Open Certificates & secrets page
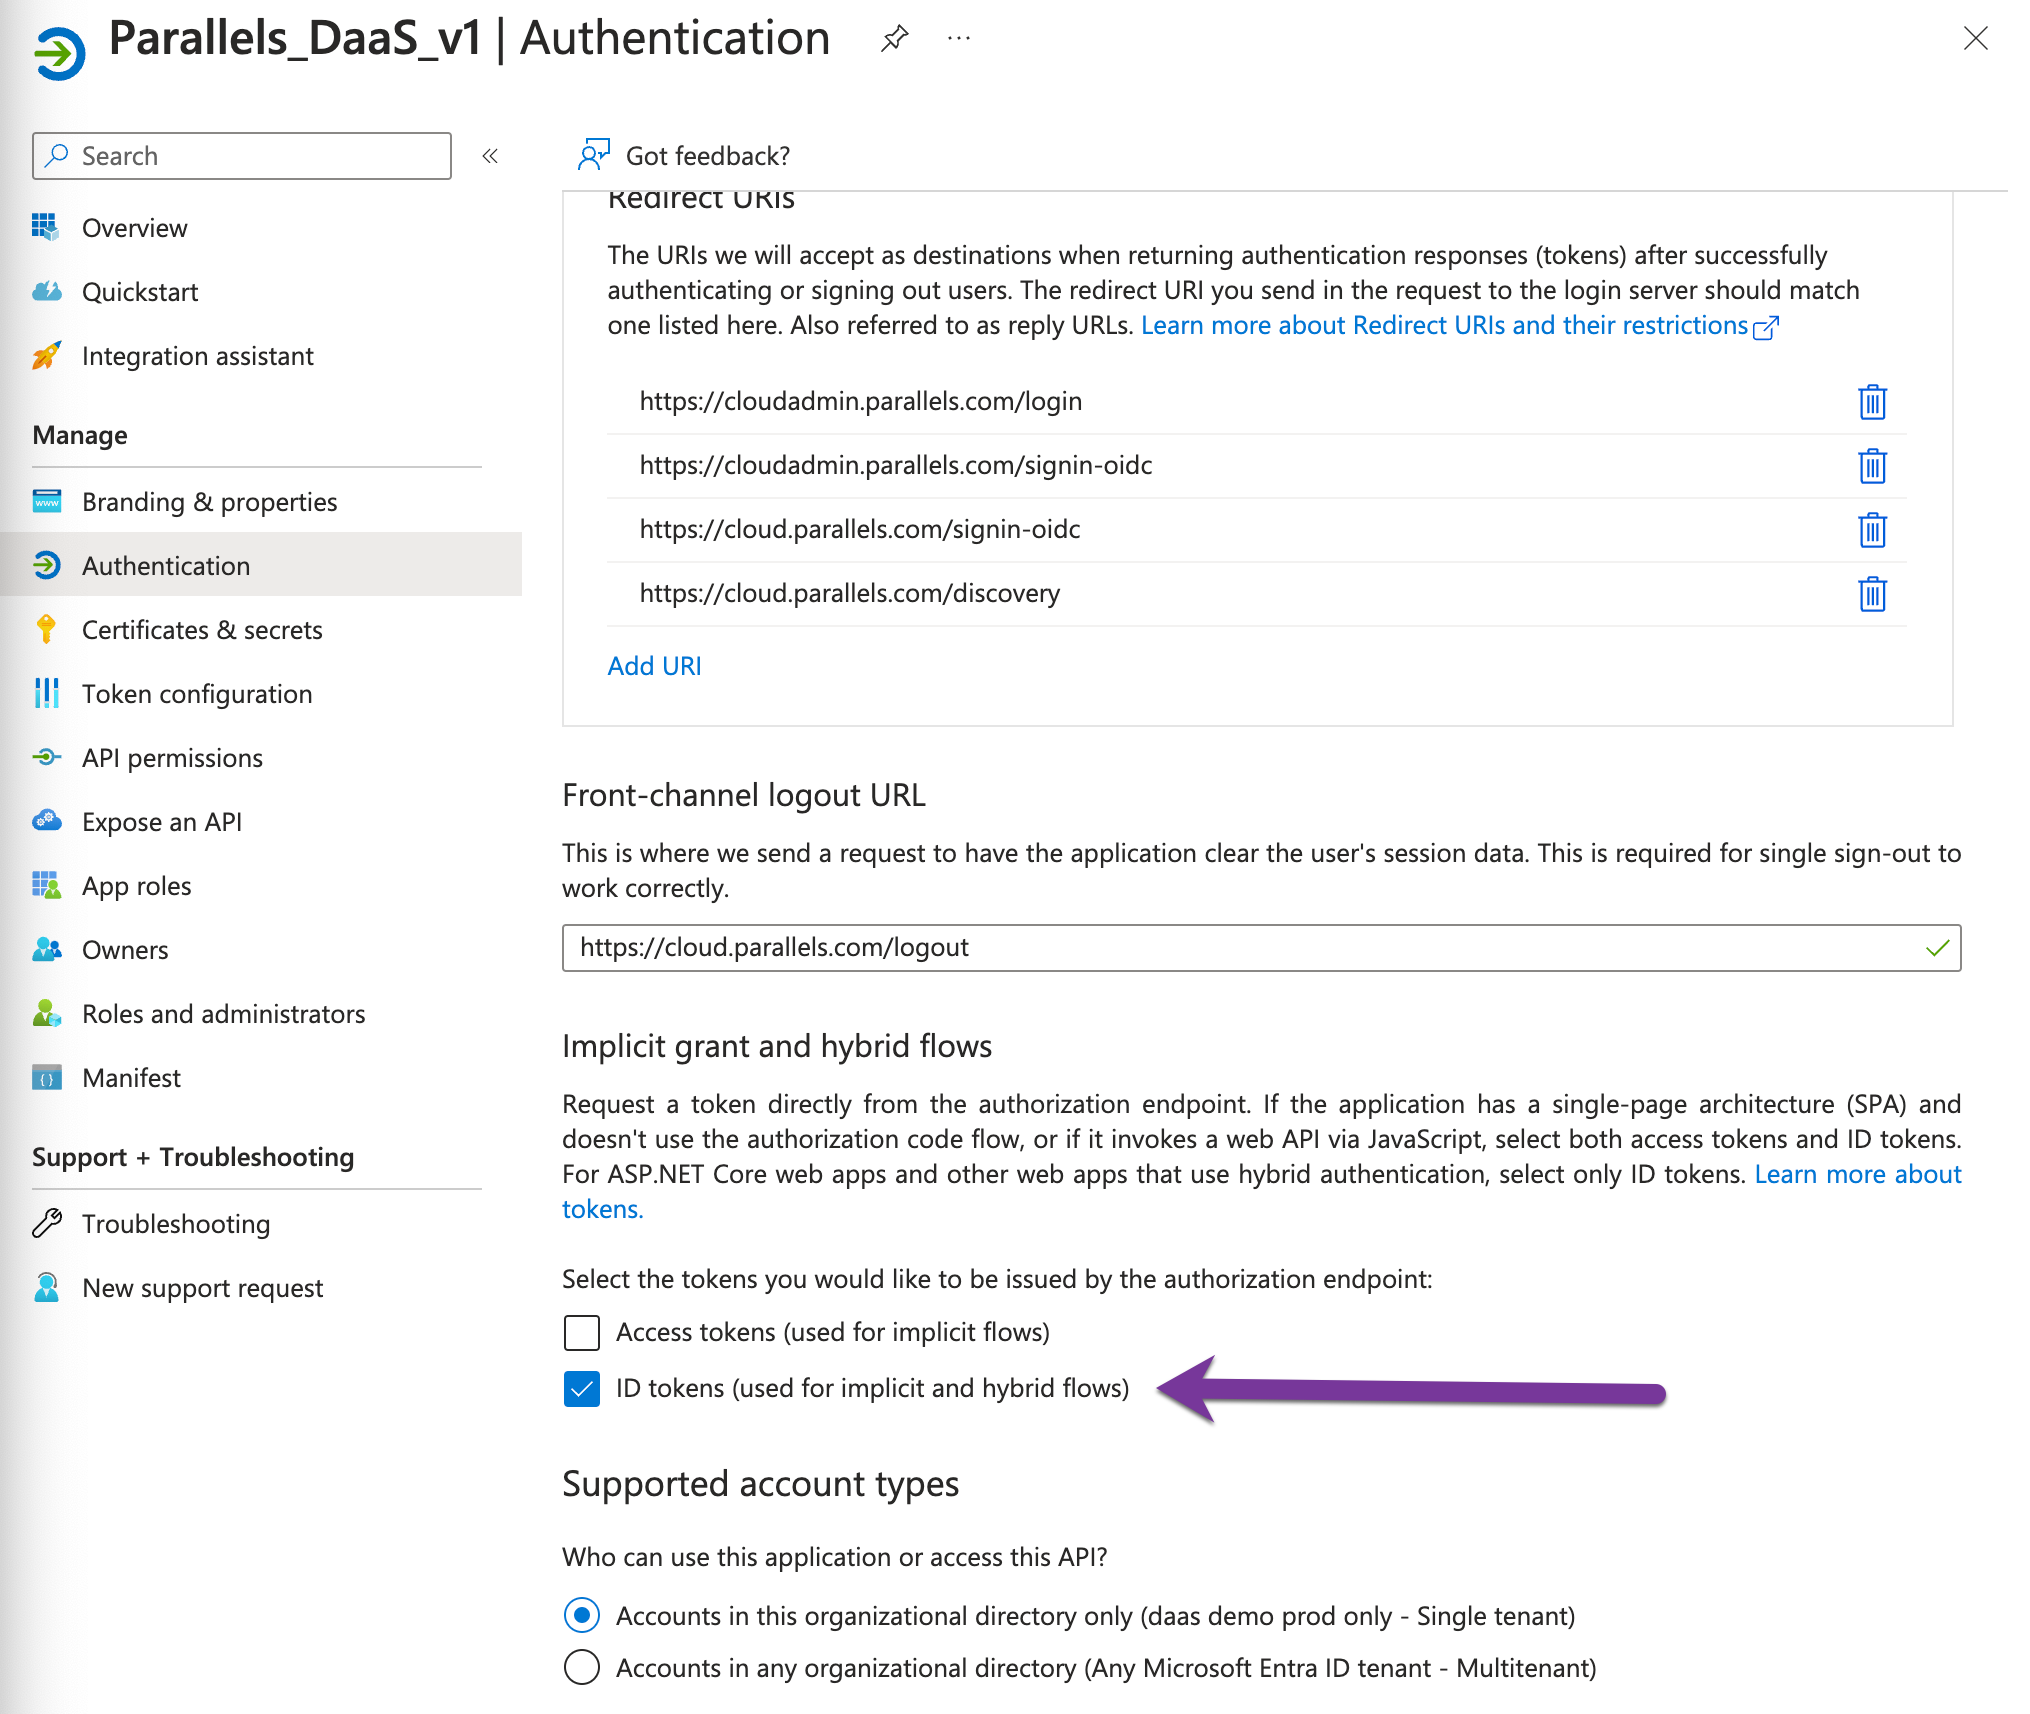This screenshot has height=1714, width=2030. pyautogui.click(x=201, y=630)
